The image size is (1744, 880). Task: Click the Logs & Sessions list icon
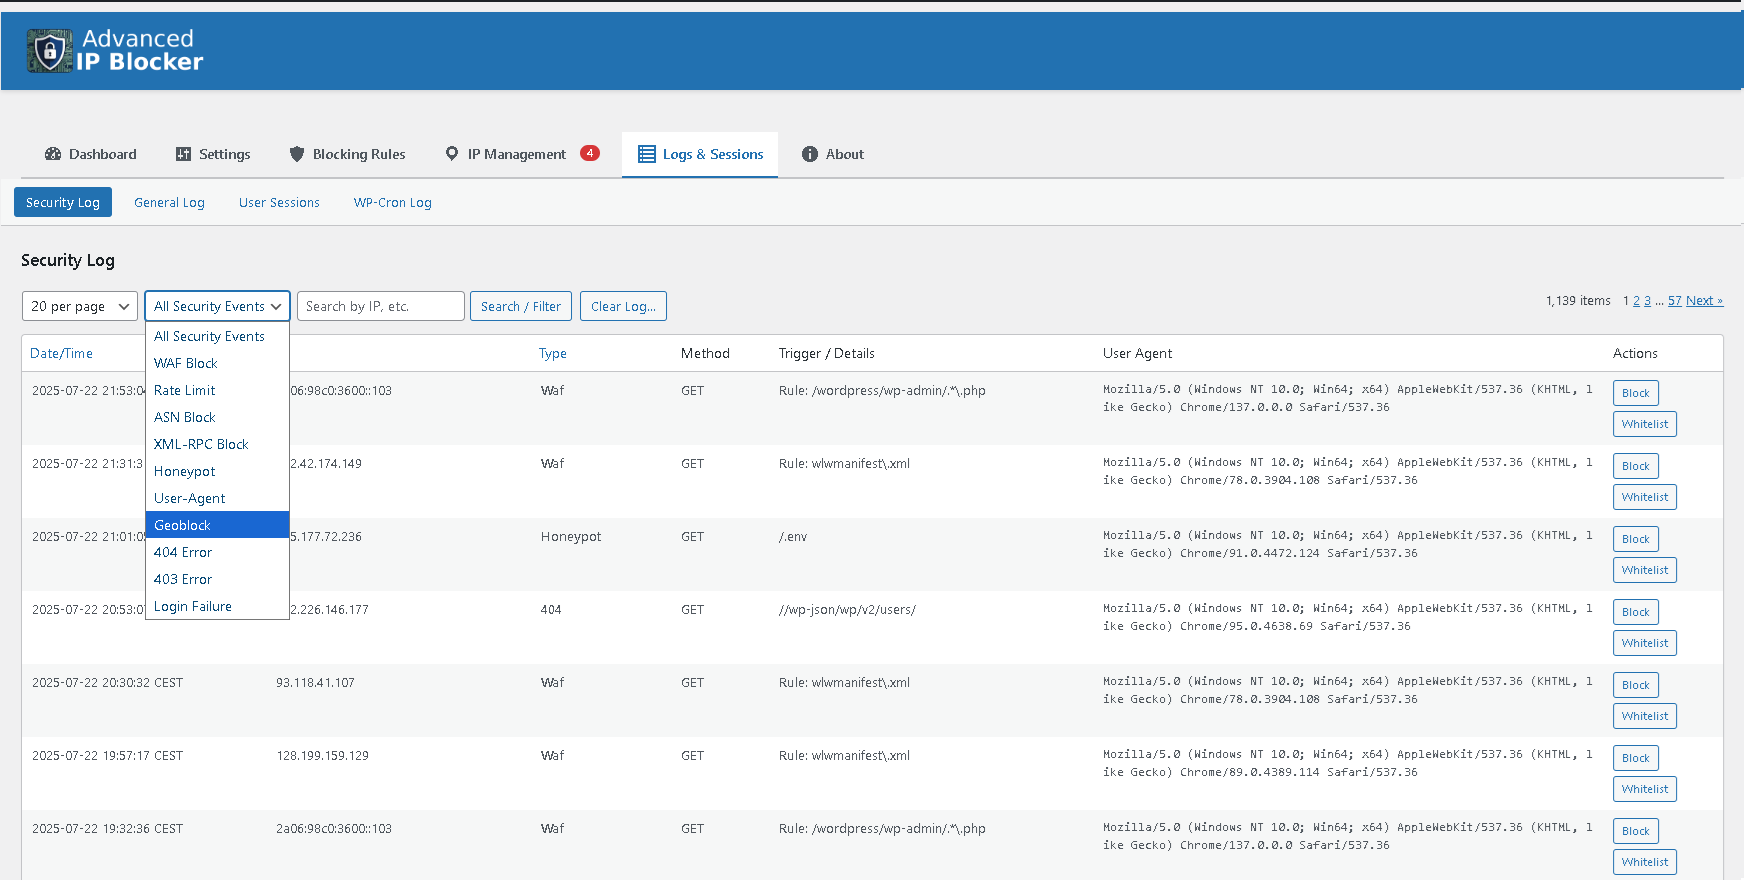click(x=647, y=154)
